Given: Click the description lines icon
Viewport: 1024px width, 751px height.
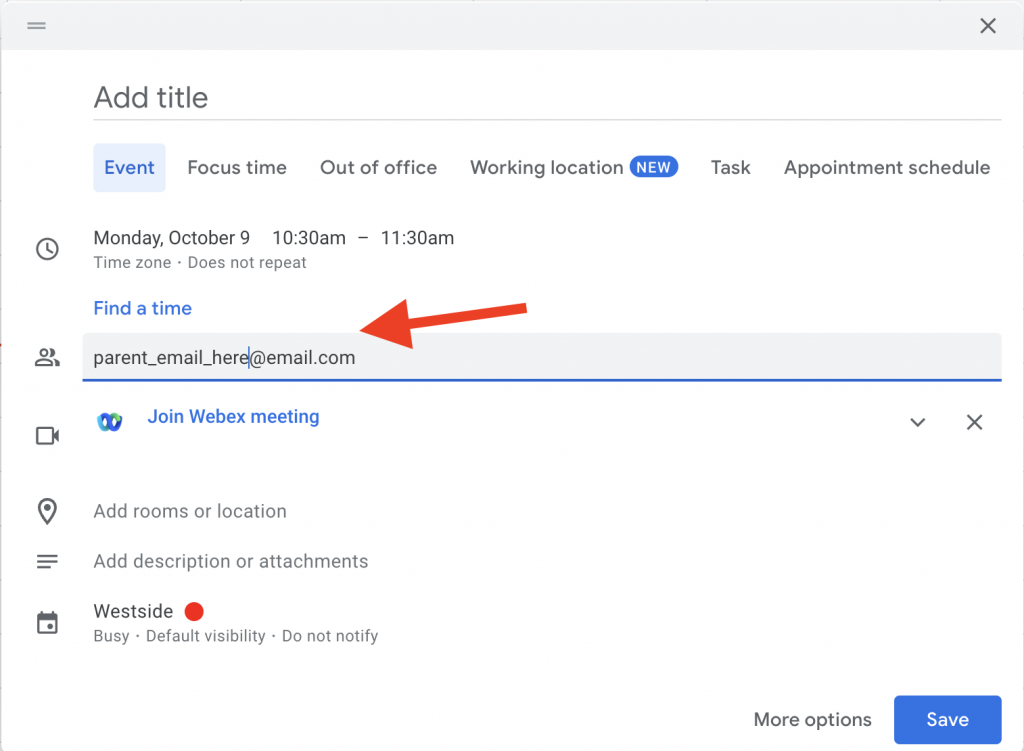Looking at the screenshot, I should [x=47, y=562].
